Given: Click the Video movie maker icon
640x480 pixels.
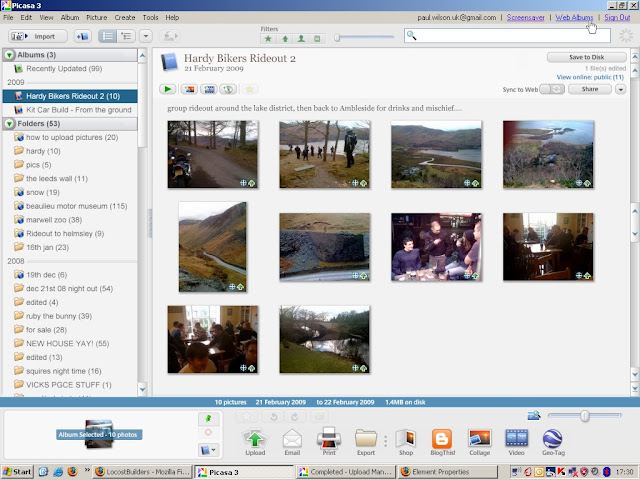Looking at the screenshot, I should pyautogui.click(x=516, y=437).
